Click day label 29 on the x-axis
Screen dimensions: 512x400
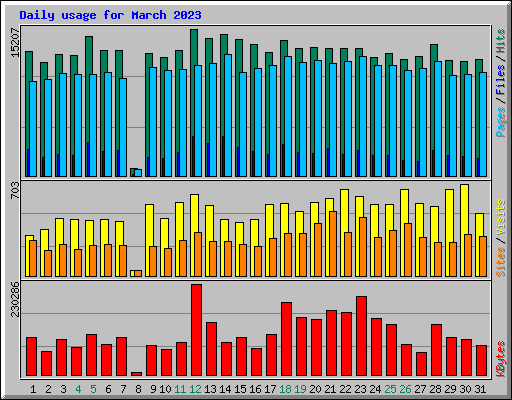[451, 389]
